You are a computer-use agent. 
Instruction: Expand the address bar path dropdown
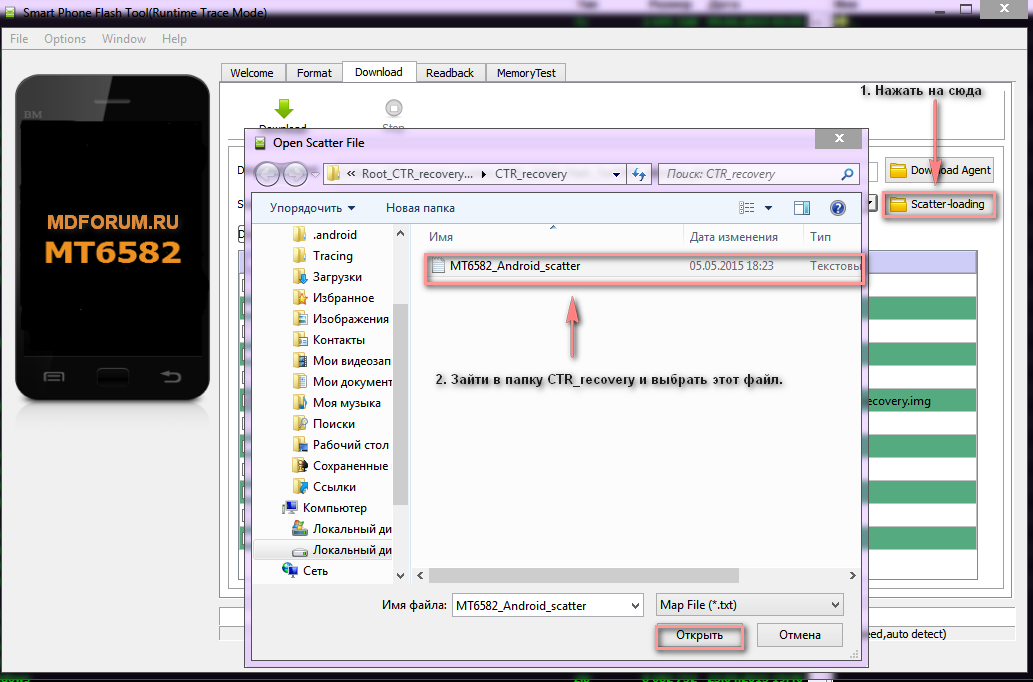[x=616, y=175]
